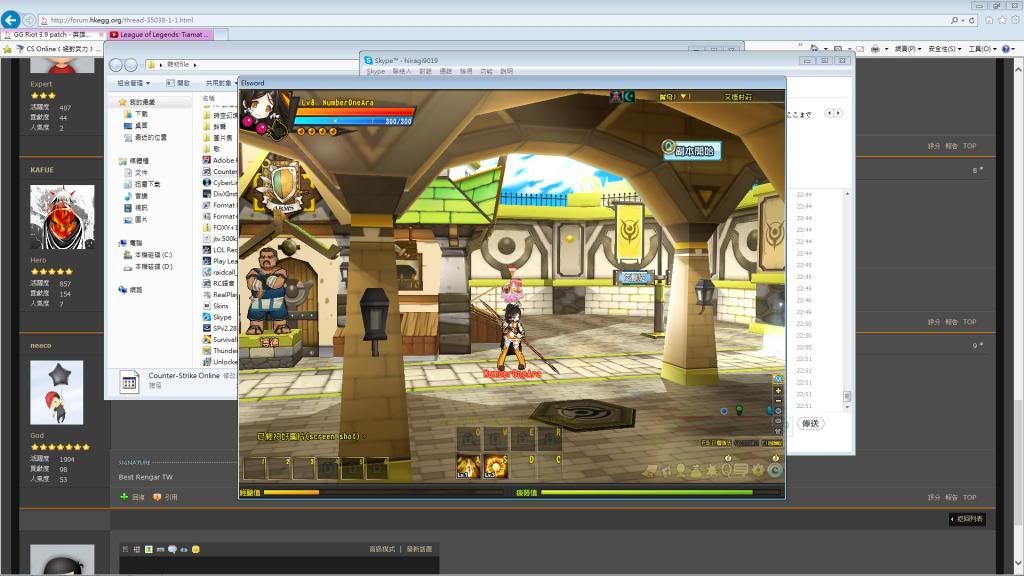Click the browser back arrow button
Viewport: 1024px width, 576px height.
coord(10,20)
